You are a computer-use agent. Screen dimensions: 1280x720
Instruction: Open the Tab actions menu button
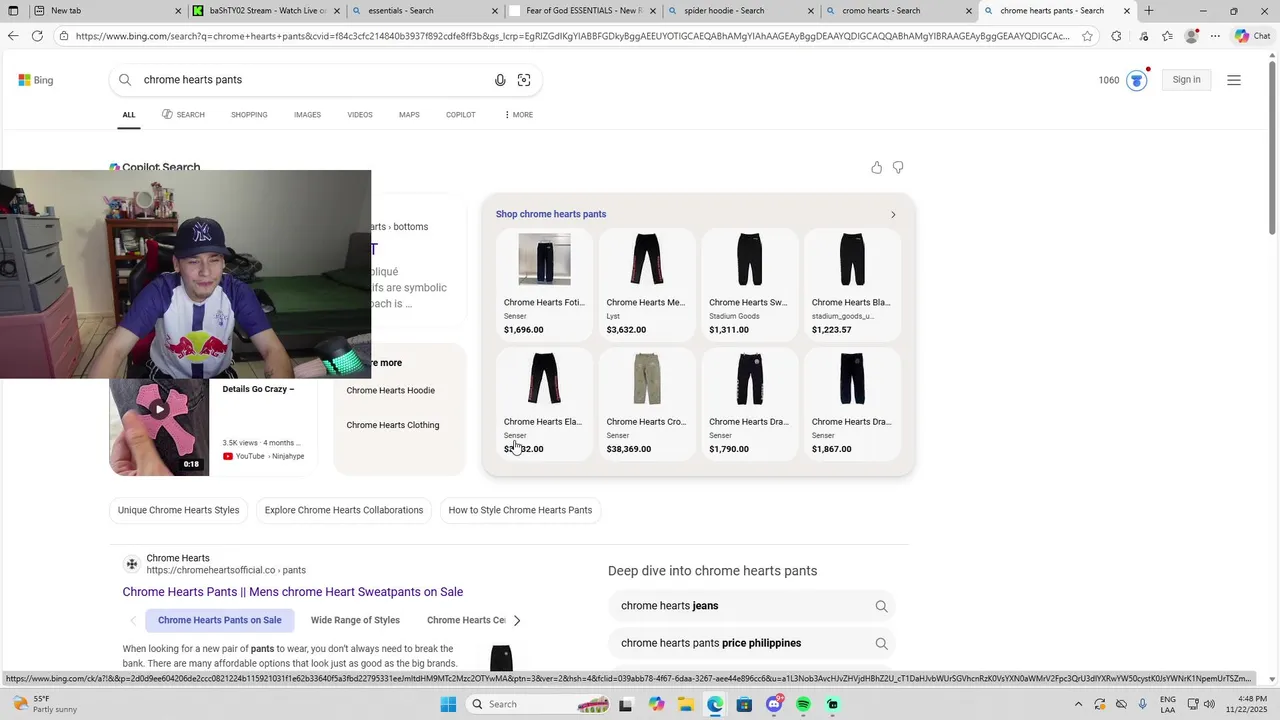click(13, 11)
